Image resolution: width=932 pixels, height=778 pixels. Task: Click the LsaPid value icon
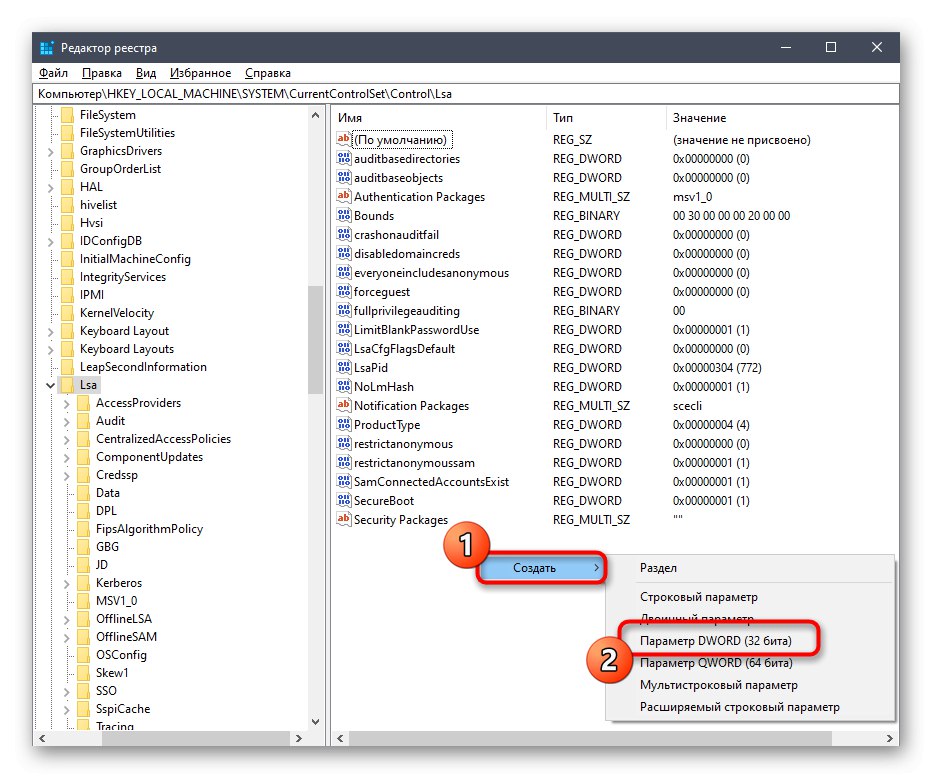(x=344, y=367)
